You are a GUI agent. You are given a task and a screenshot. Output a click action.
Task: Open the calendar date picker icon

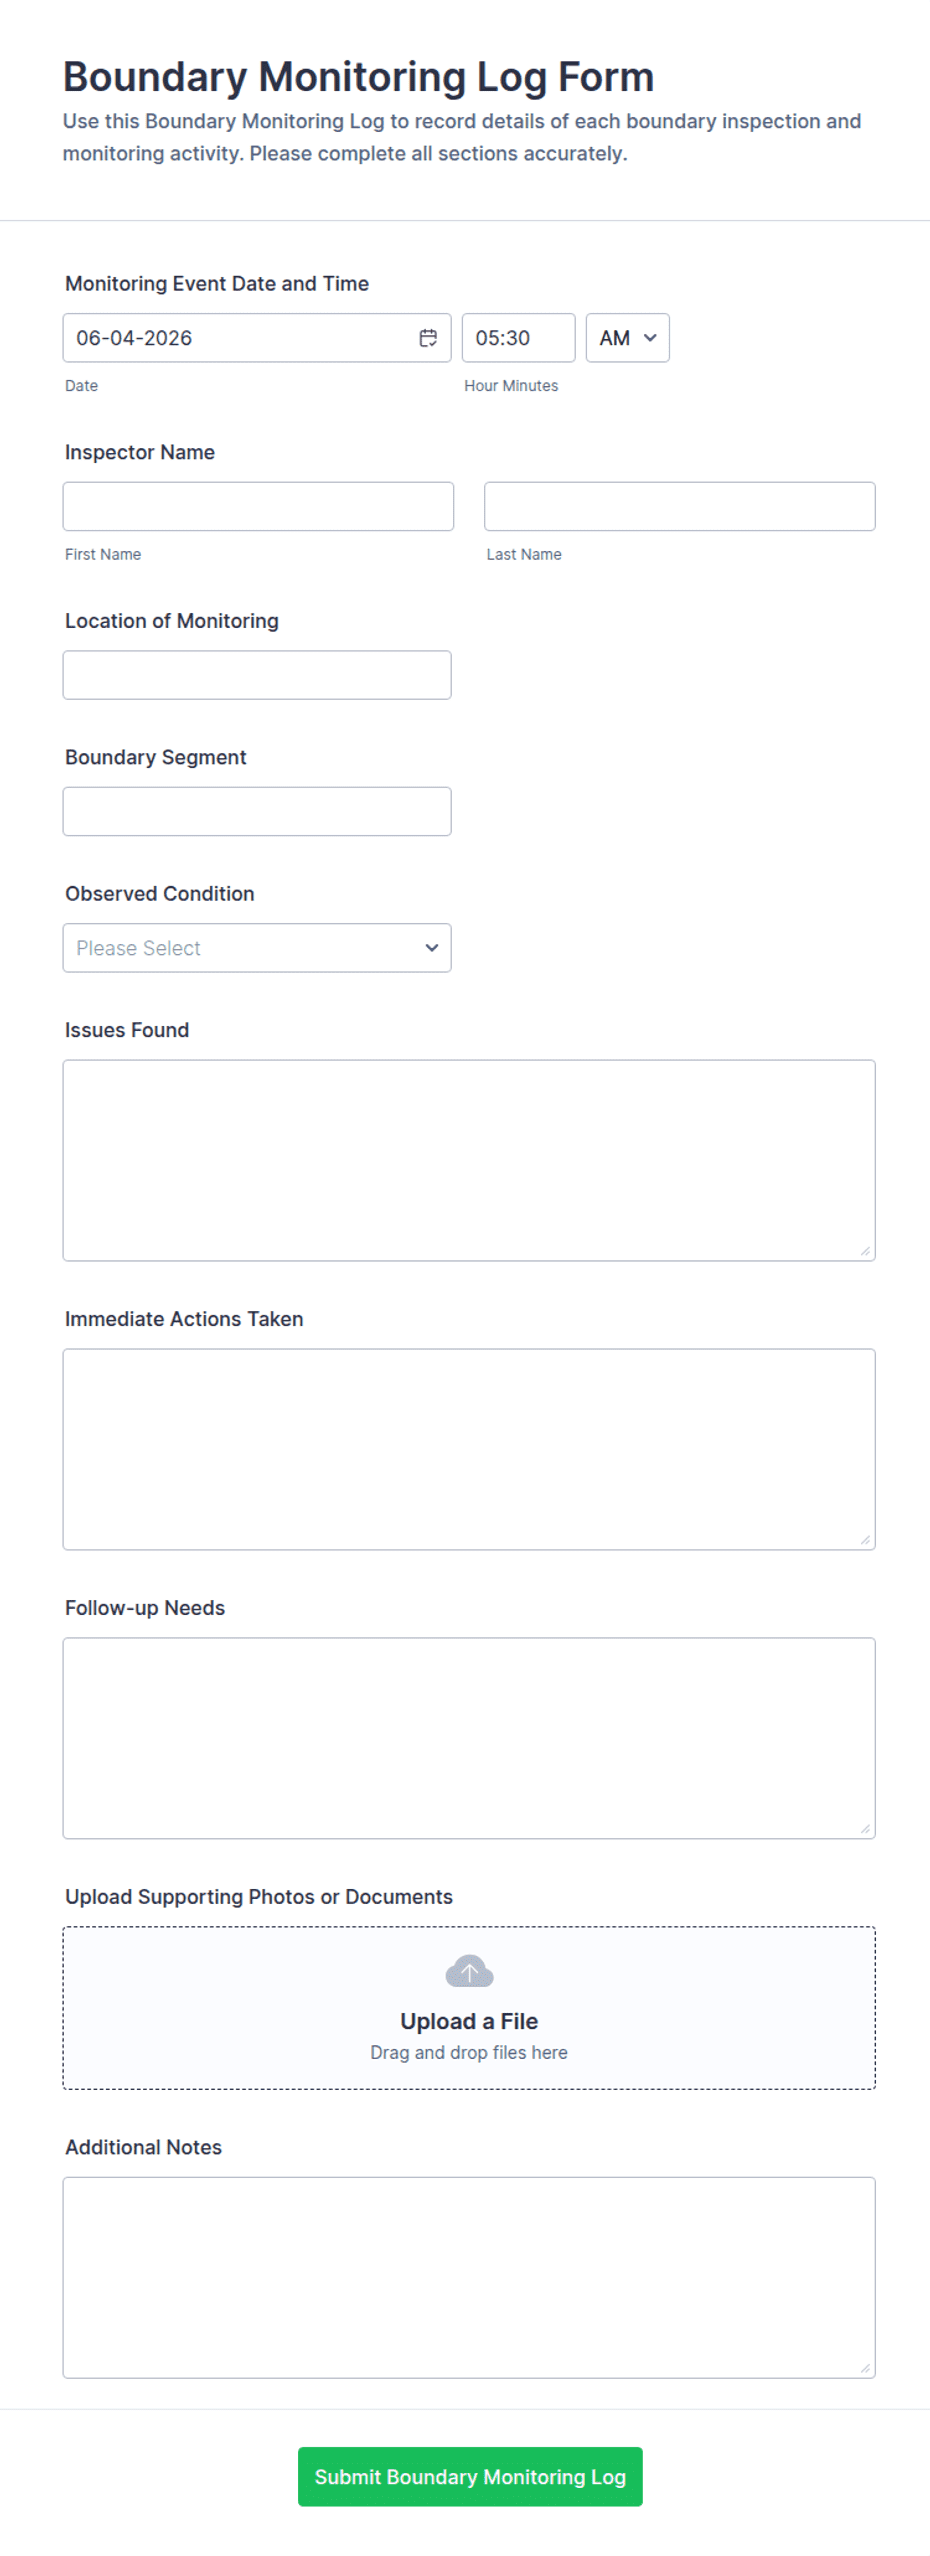428,338
